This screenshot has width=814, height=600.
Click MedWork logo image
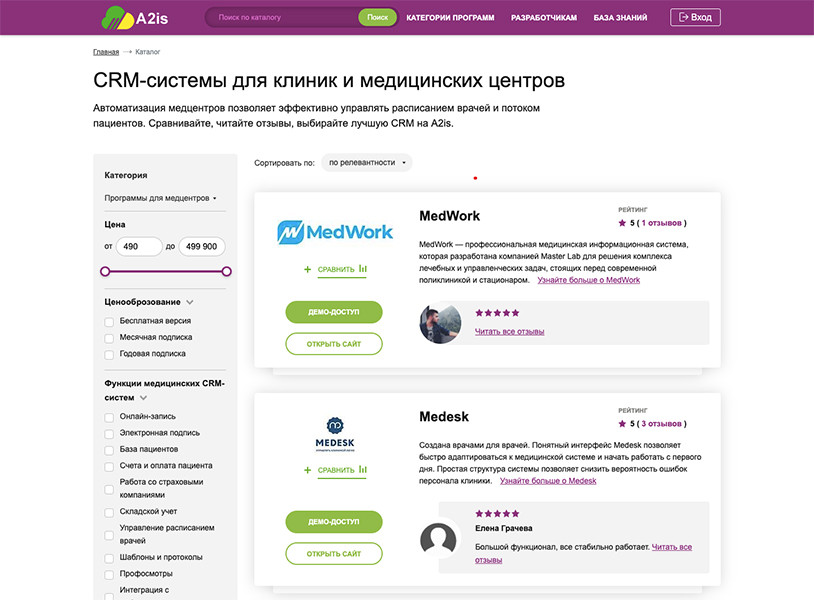(334, 232)
